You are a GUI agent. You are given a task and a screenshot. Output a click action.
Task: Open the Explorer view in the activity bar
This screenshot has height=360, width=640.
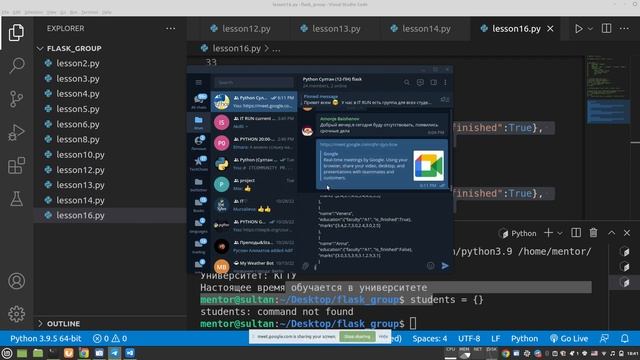[x=16, y=33]
